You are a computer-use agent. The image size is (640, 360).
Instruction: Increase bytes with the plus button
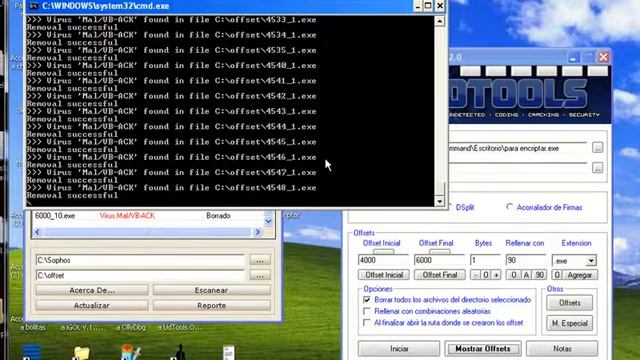(x=496, y=275)
